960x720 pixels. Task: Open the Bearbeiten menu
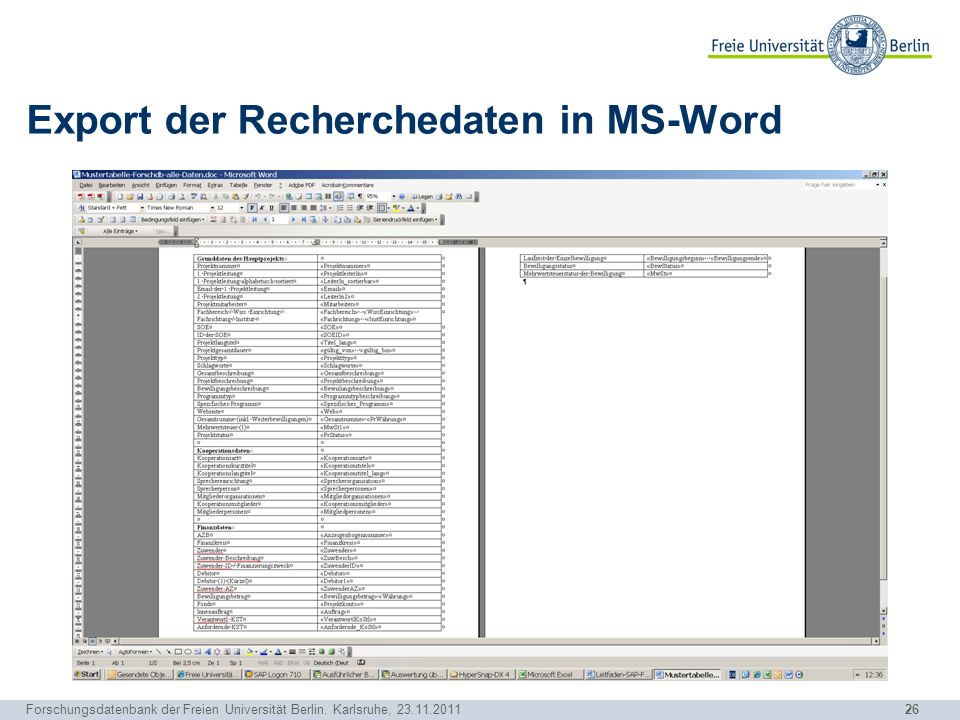112,185
